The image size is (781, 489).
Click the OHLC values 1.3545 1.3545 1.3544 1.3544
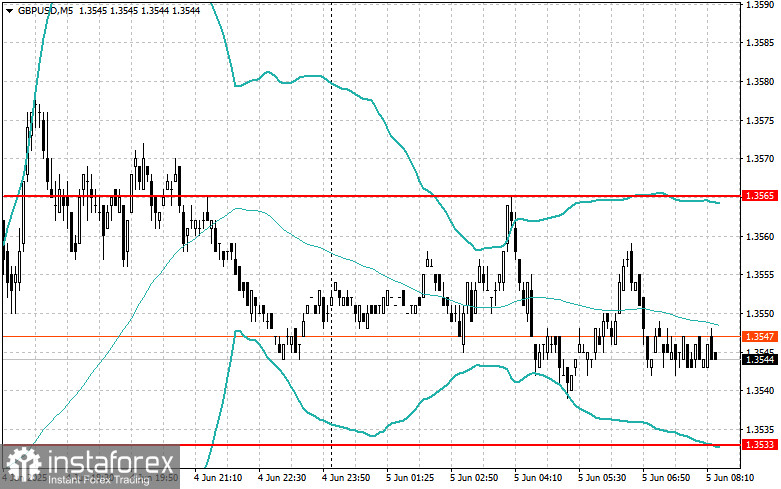(139, 10)
